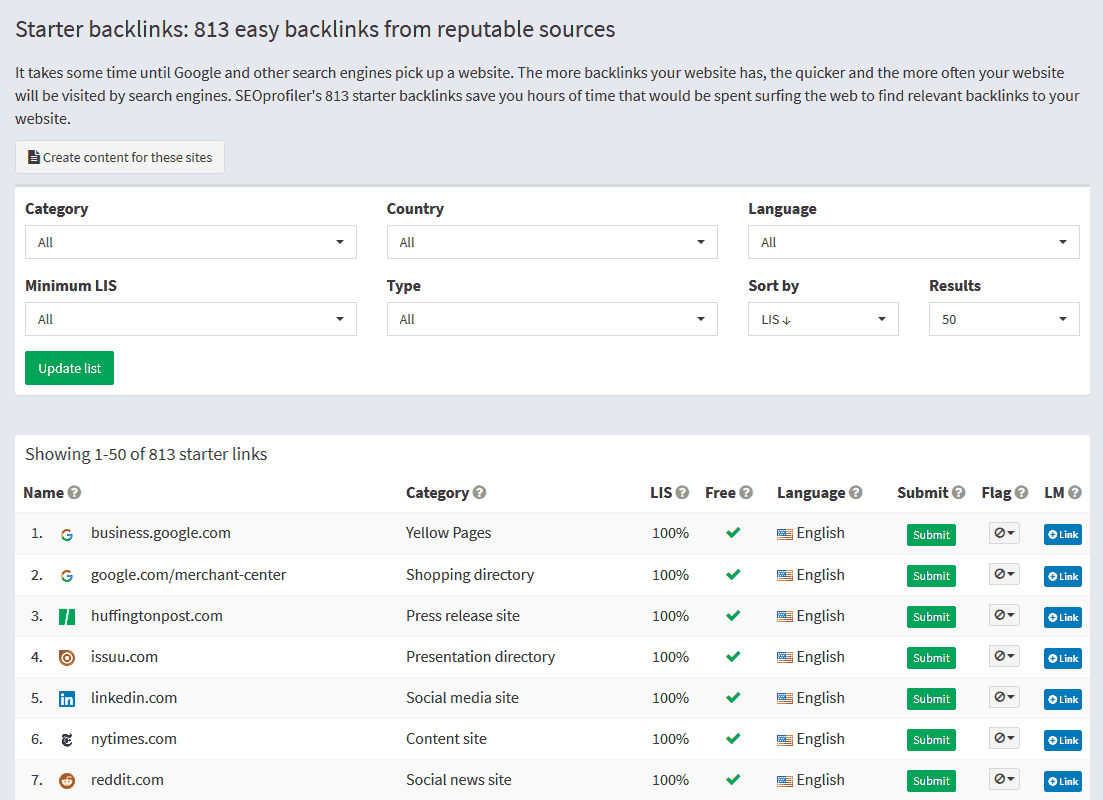Click the Google favicon beside business.google.com

click(67, 533)
